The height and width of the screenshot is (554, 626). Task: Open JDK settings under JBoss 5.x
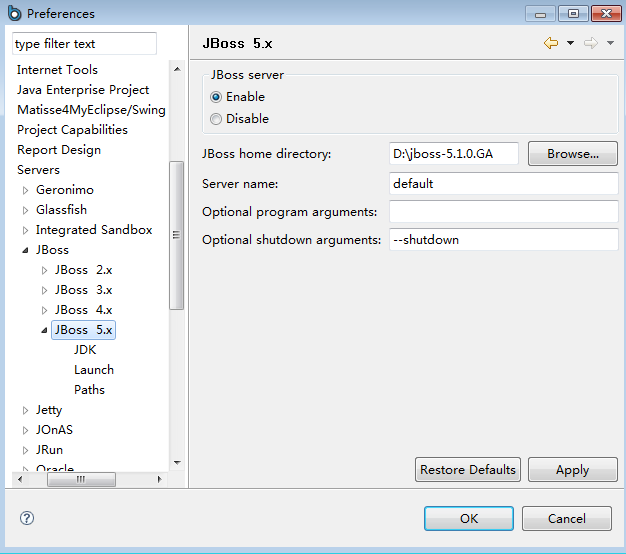(85, 350)
